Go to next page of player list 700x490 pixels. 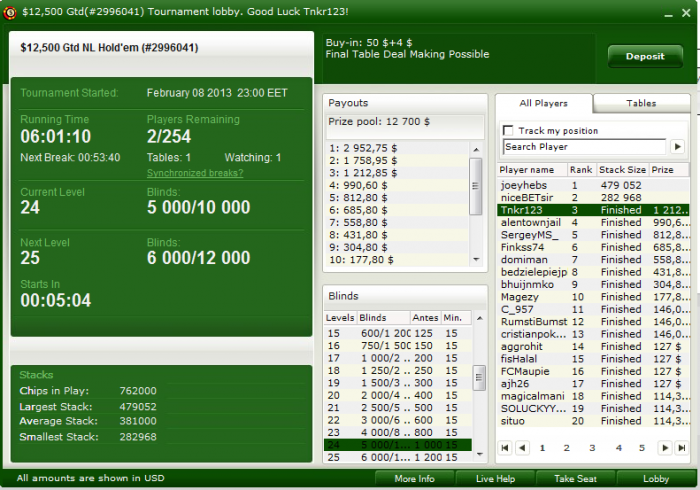point(665,448)
